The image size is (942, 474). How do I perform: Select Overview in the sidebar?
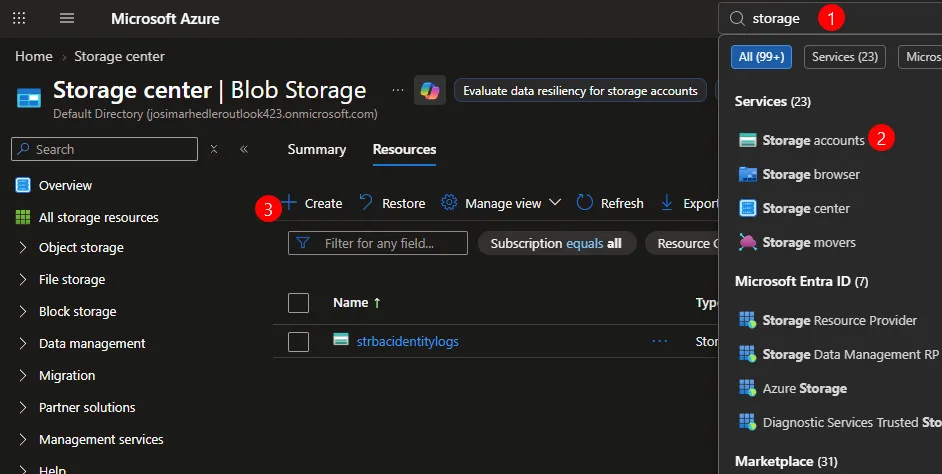(65, 185)
